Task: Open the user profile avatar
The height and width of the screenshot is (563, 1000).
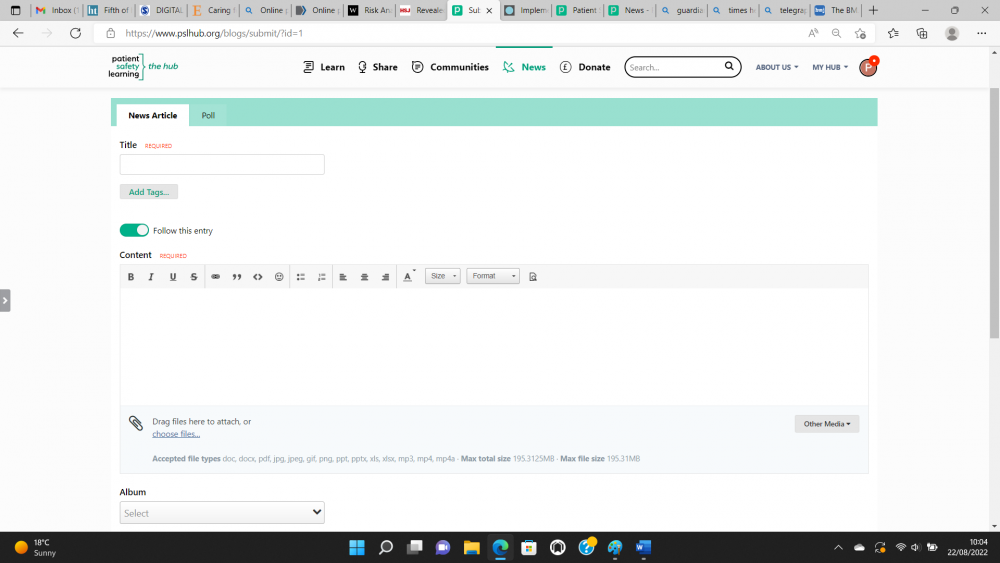Action: pyautogui.click(x=868, y=67)
